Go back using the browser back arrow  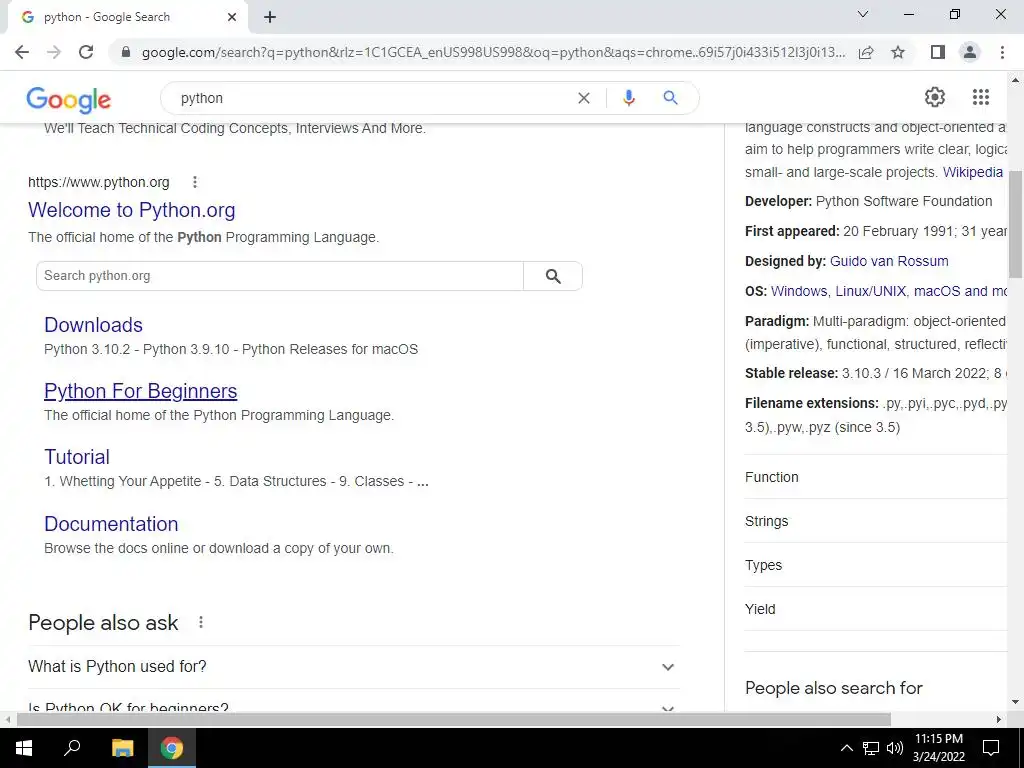[x=22, y=52]
